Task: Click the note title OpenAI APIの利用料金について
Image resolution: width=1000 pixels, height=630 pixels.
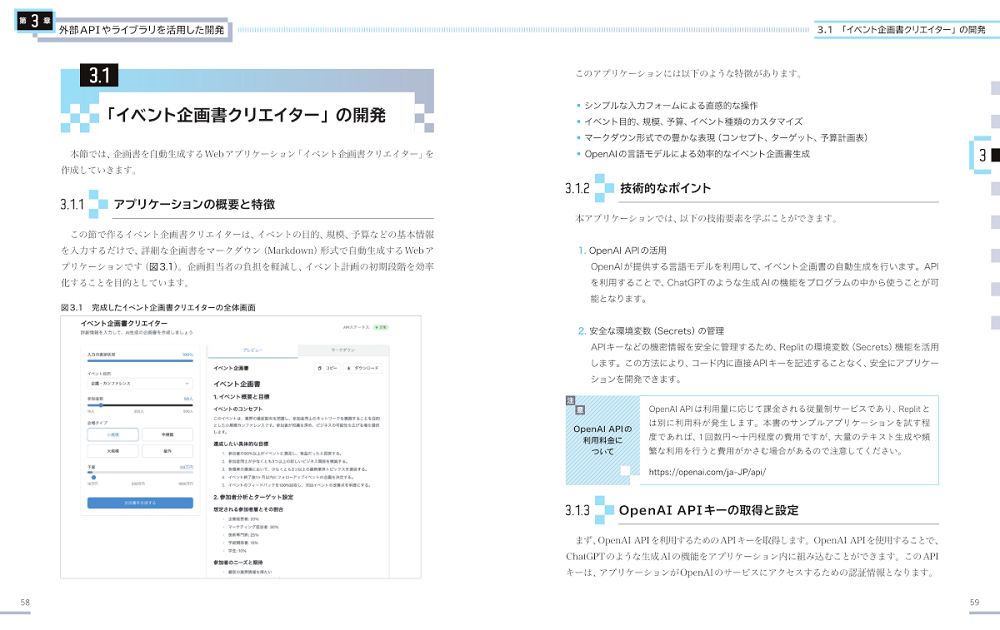Action: [x=603, y=440]
